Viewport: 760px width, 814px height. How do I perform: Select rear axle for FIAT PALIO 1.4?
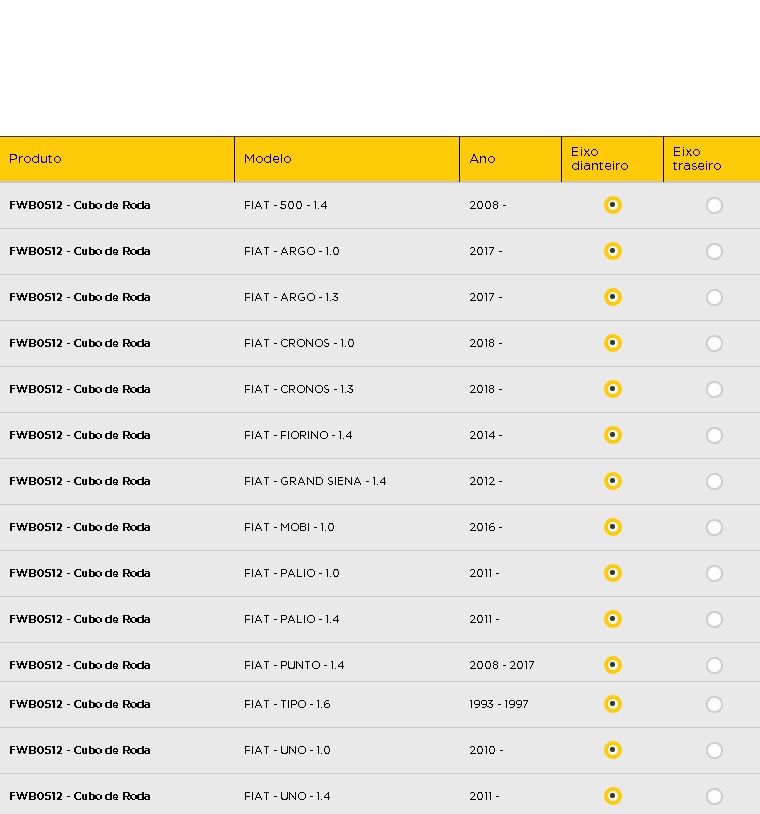[x=714, y=619]
